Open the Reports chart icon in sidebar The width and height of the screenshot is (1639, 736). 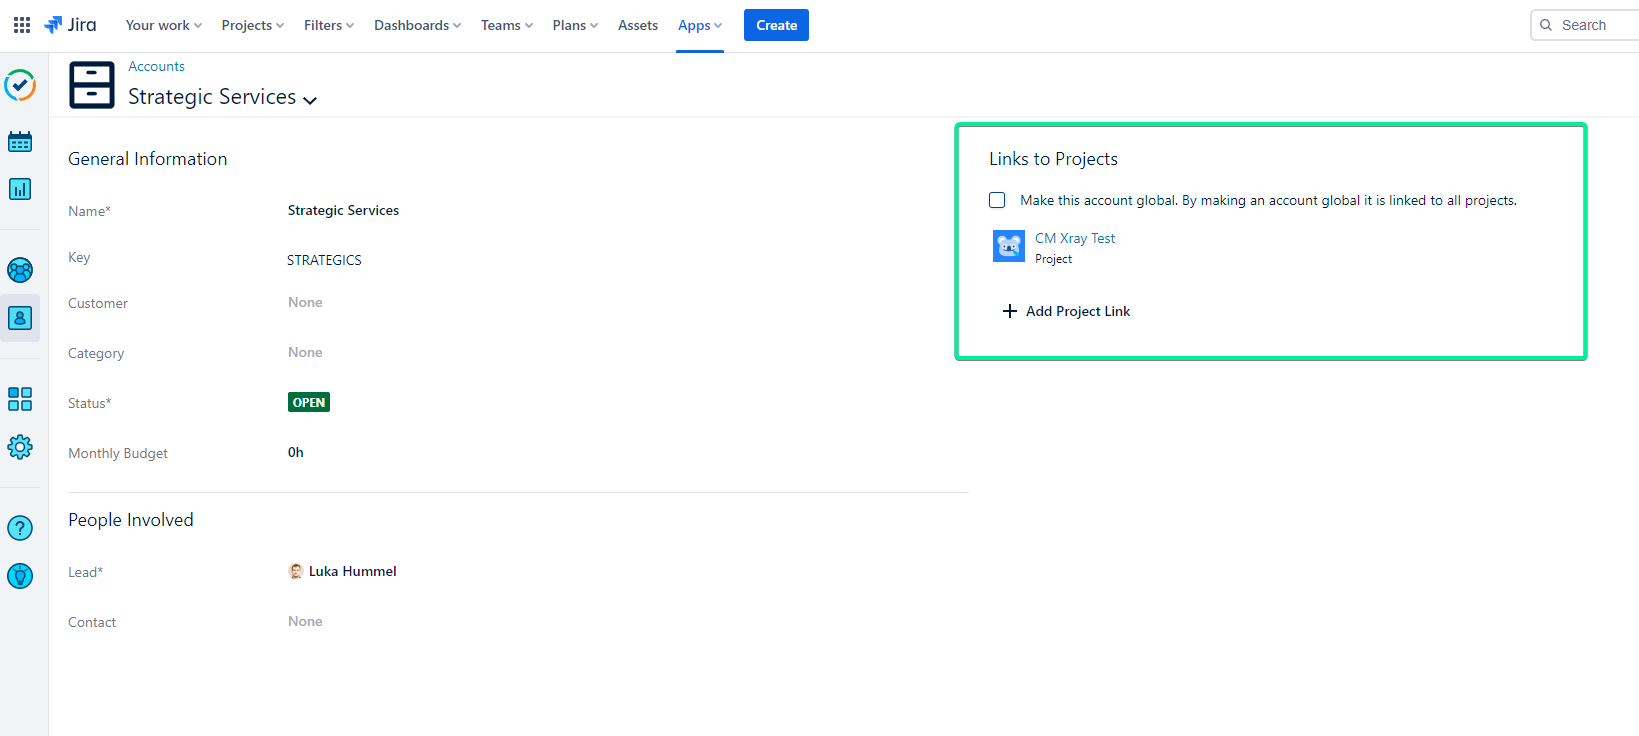[20, 189]
